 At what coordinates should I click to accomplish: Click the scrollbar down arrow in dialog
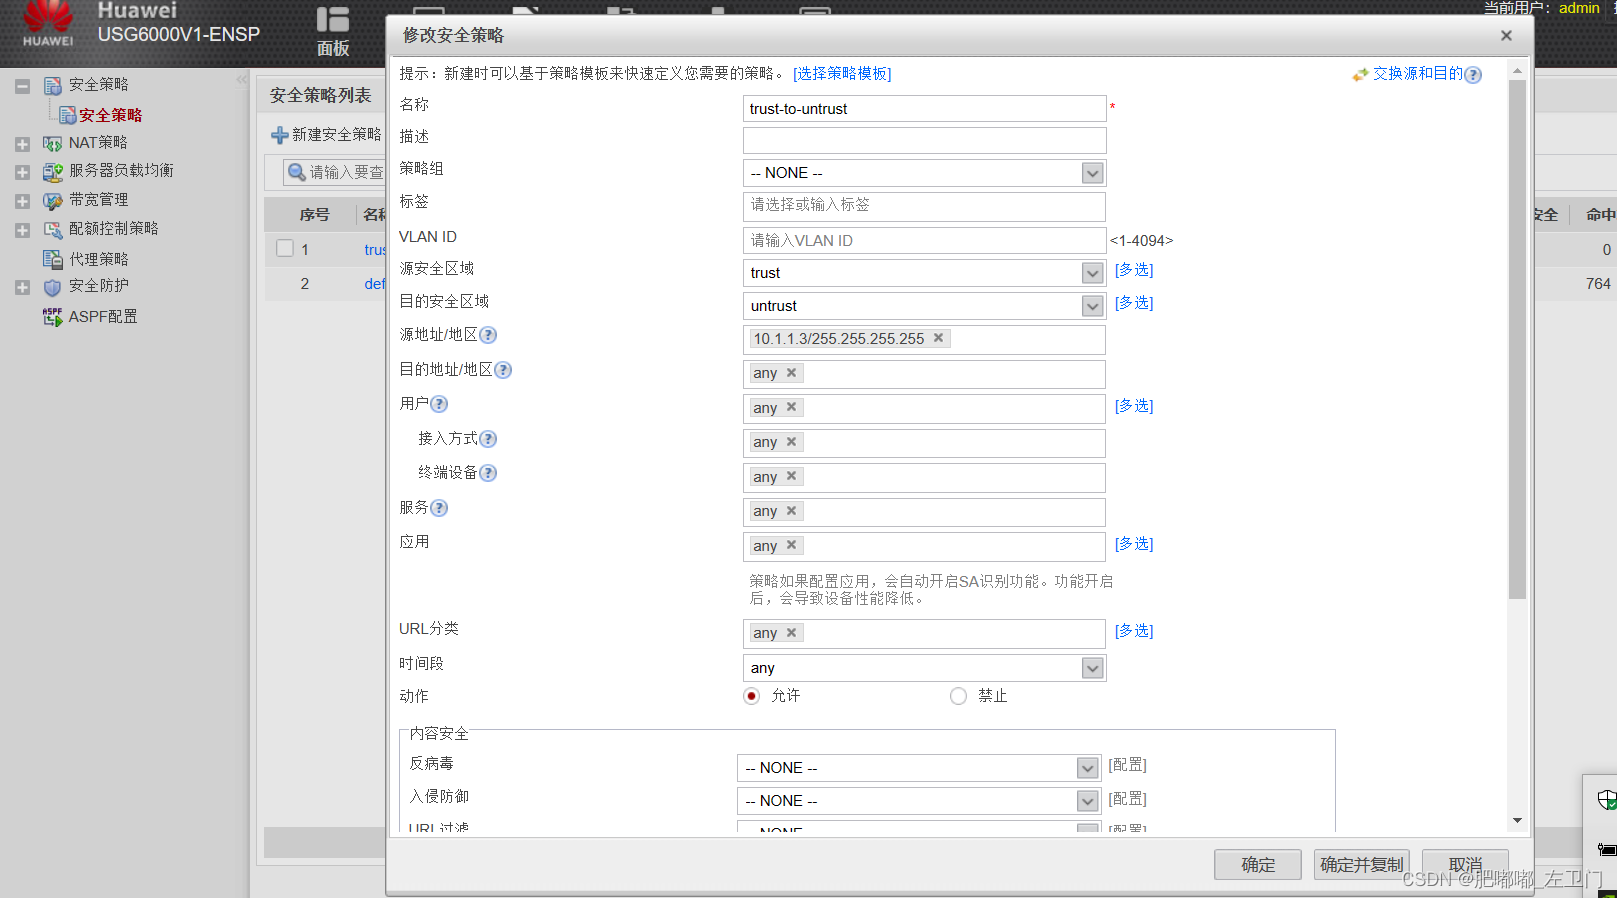point(1517,820)
